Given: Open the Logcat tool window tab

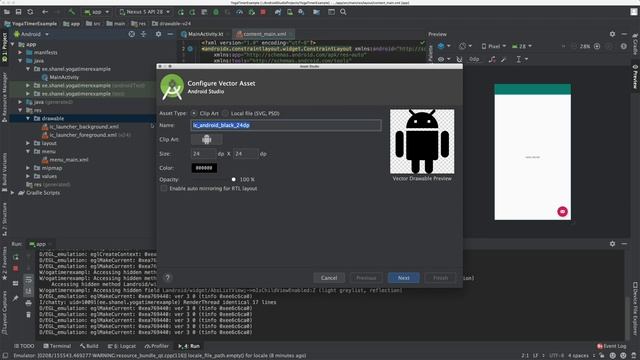Looking at the screenshot, I should (x=122, y=346).
